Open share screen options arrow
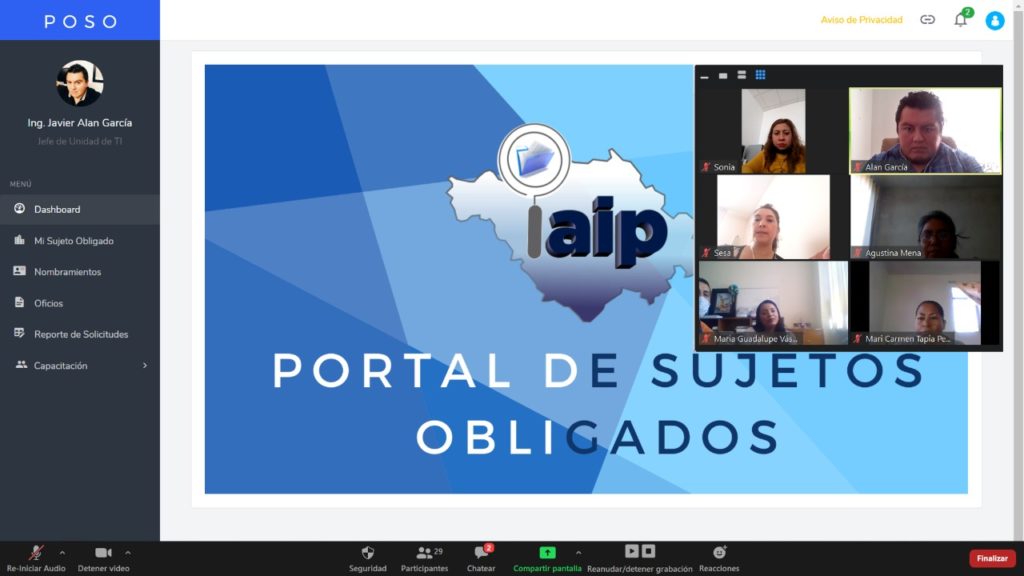The height and width of the screenshot is (576, 1024). click(579, 552)
